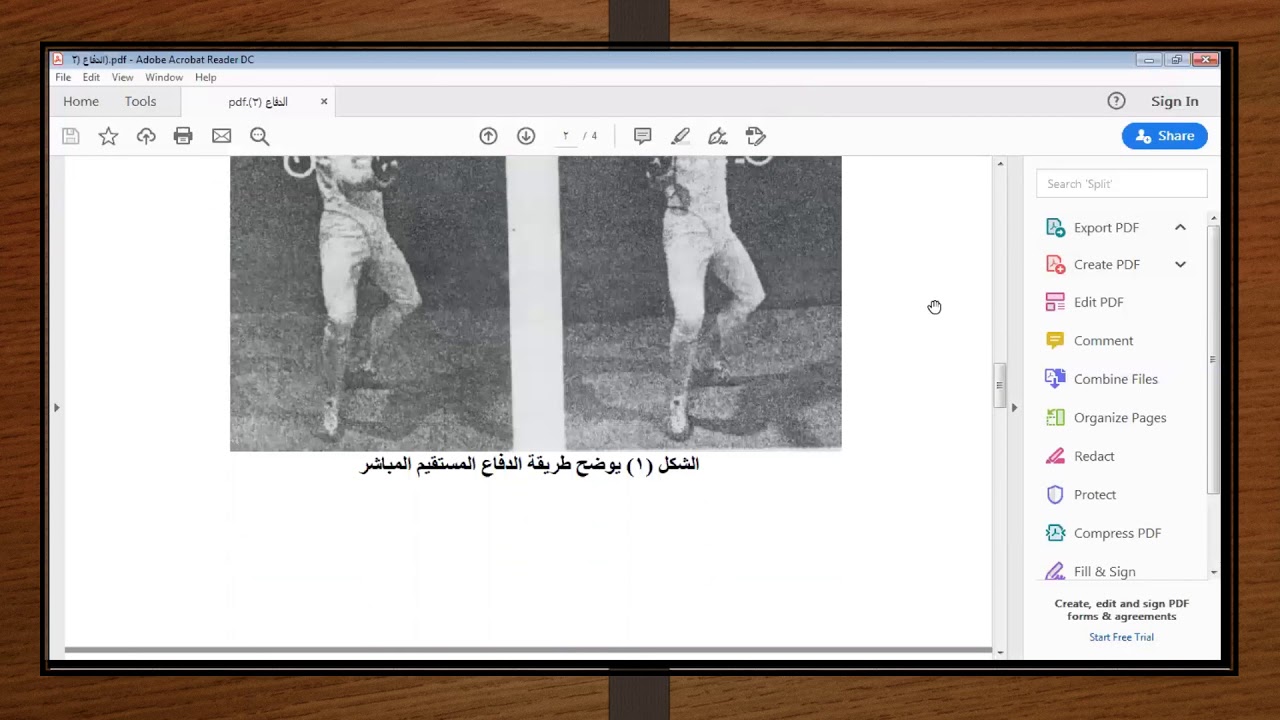Bookmark with the star icon
Screen dimensions: 1280x720
pos(108,136)
